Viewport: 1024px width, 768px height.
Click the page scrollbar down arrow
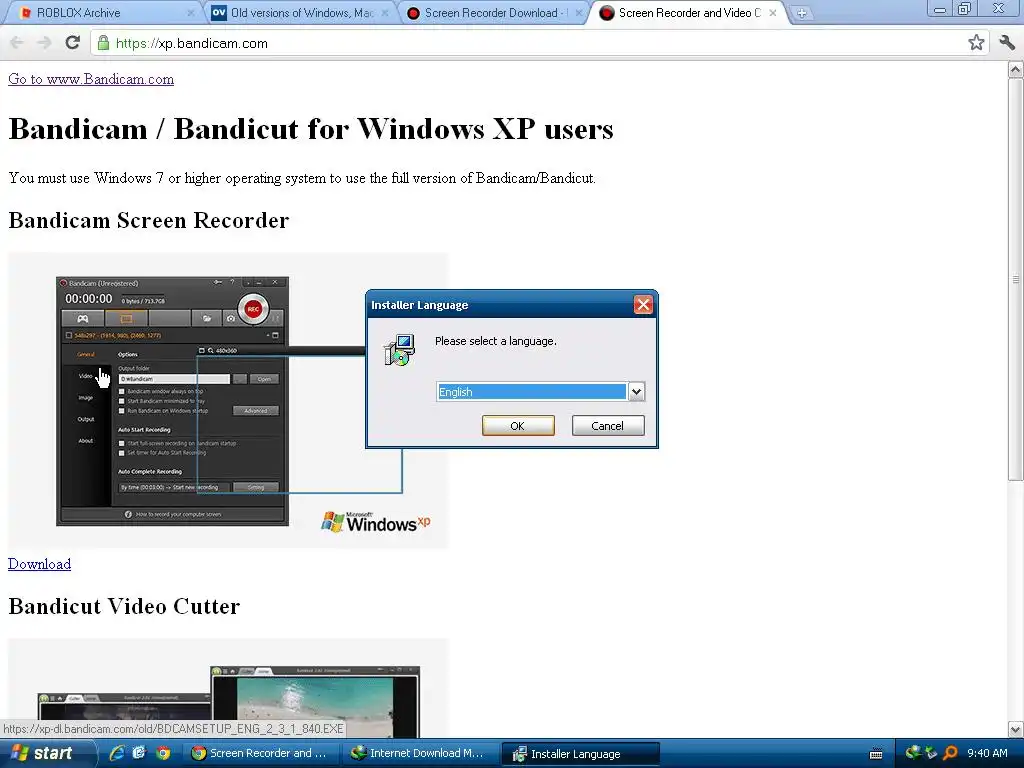coord(1016,729)
